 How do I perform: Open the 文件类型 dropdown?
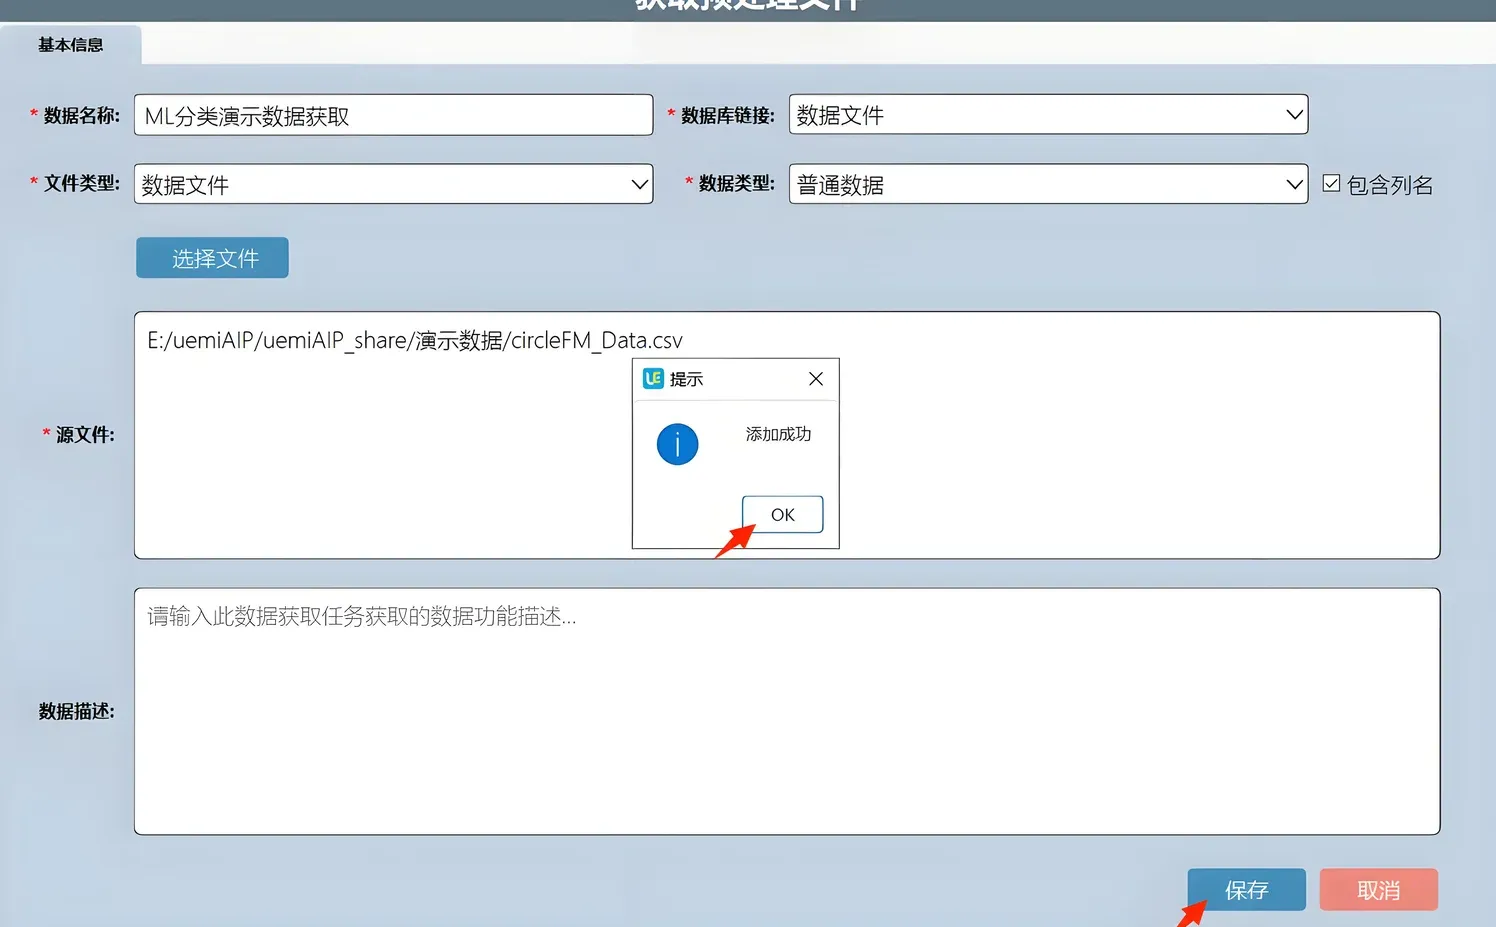(393, 184)
